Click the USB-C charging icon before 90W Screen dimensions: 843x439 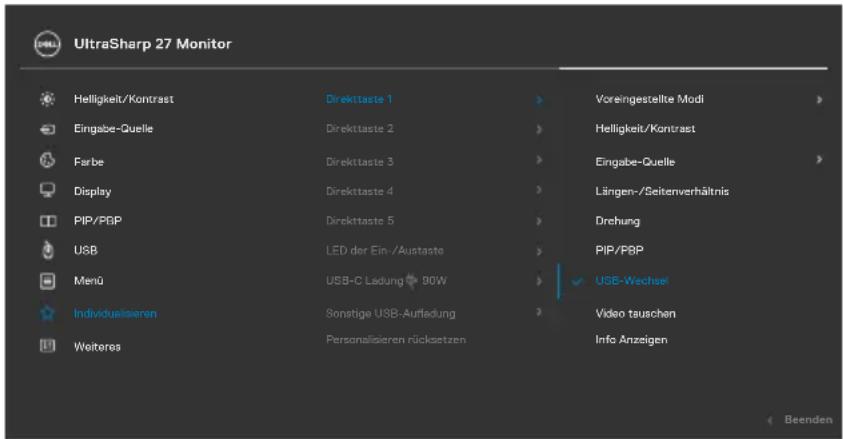click(x=411, y=281)
